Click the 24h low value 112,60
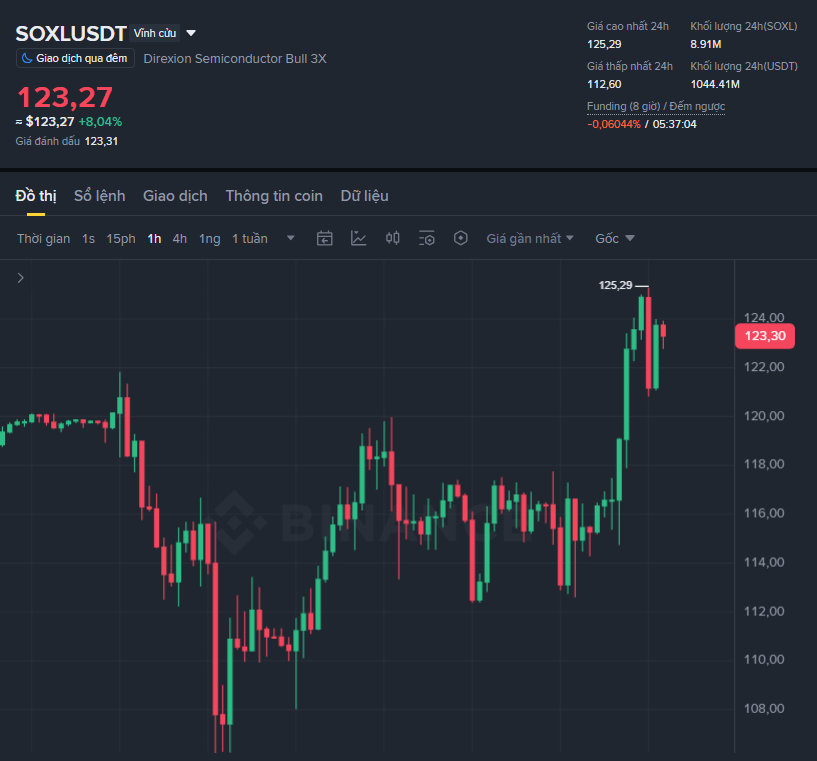This screenshot has width=817, height=761. (604, 84)
